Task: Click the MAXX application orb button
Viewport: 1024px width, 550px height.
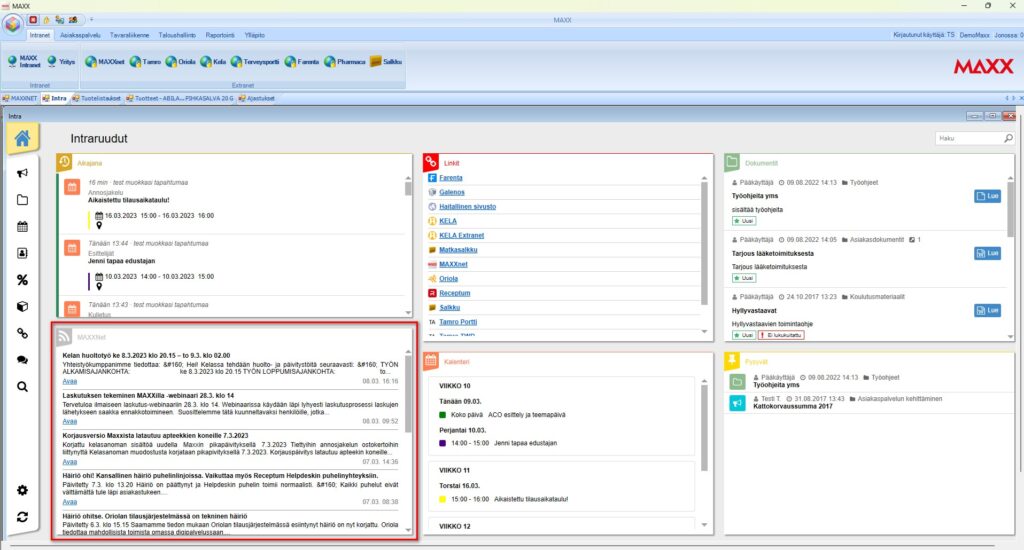Action: click(x=12, y=24)
